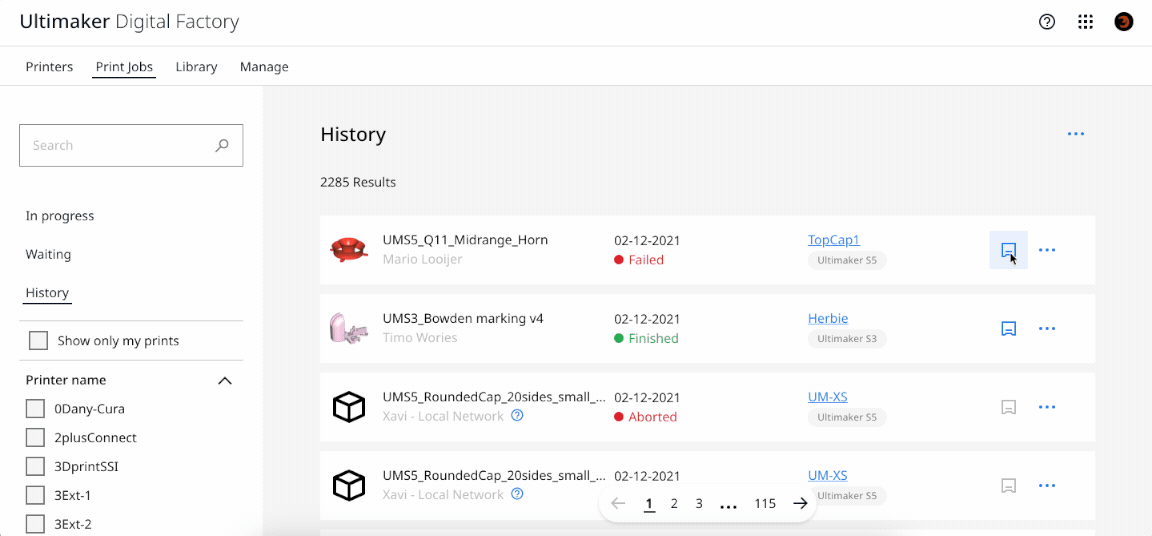The image size is (1152, 536).
Task: Click the user account avatar
Action: tap(1124, 22)
